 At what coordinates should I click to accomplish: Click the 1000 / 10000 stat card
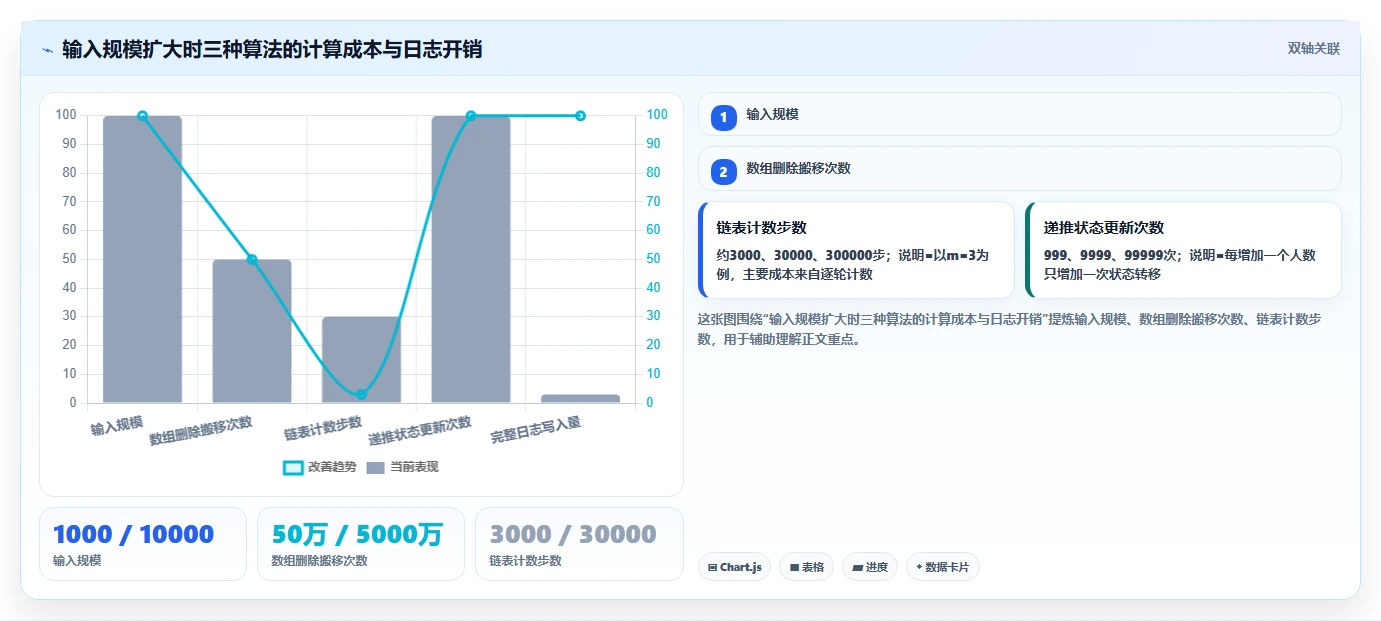(143, 544)
